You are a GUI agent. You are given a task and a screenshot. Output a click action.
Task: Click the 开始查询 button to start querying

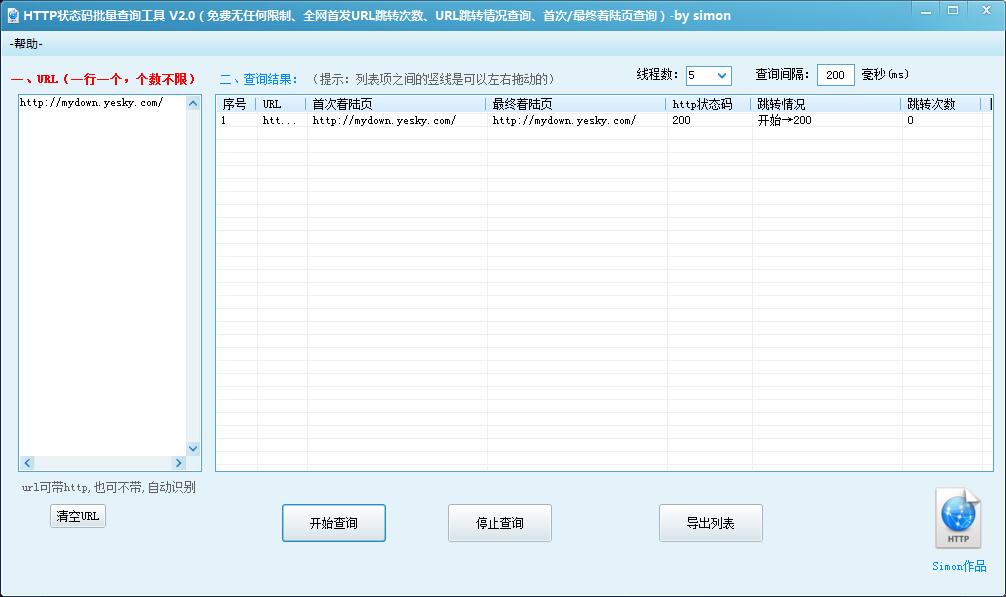[334, 522]
